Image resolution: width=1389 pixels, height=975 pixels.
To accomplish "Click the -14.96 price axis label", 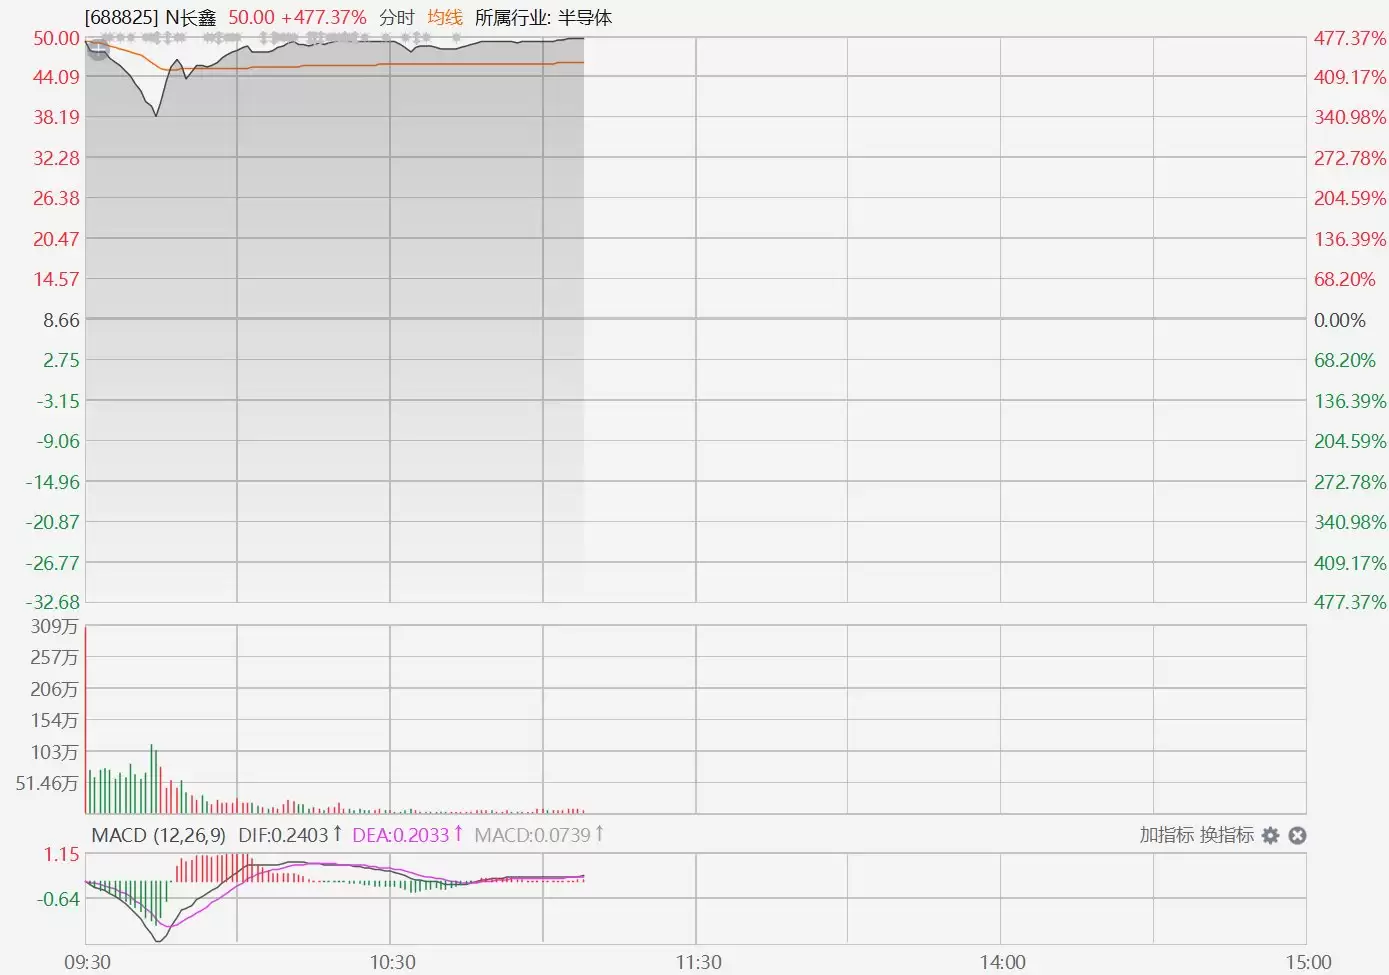I will [53, 482].
